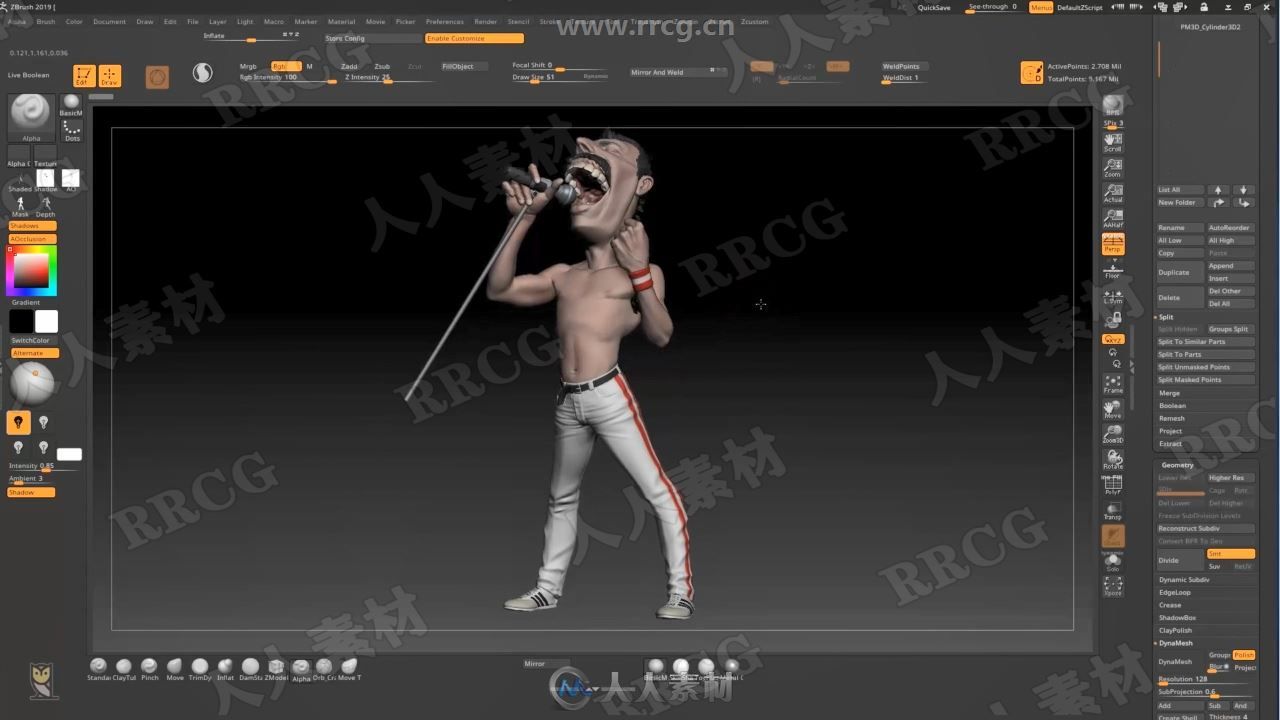Expand the Geometry palette section
Screen dimensions: 1280x720
click(1177, 465)
